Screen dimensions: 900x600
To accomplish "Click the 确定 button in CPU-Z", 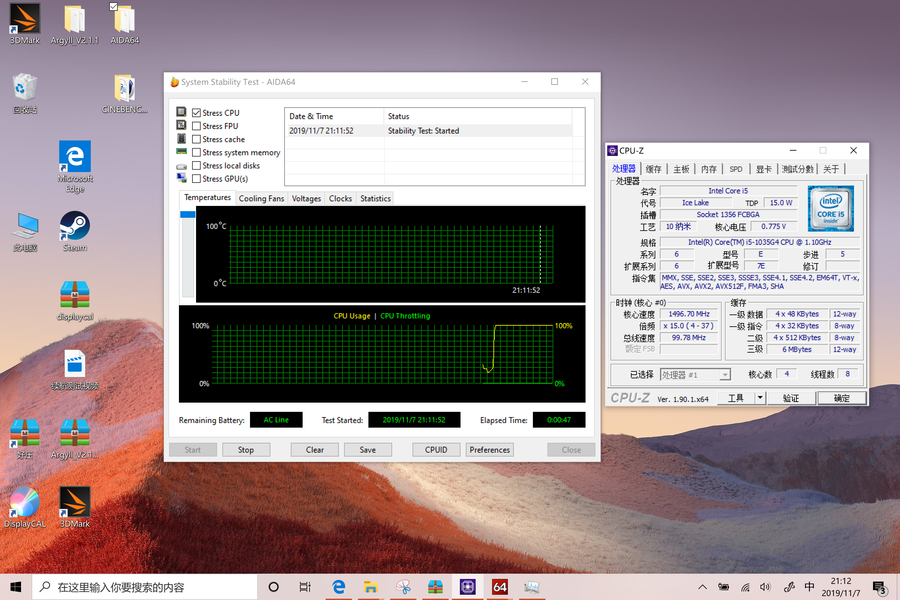I will tap(841, 398).
